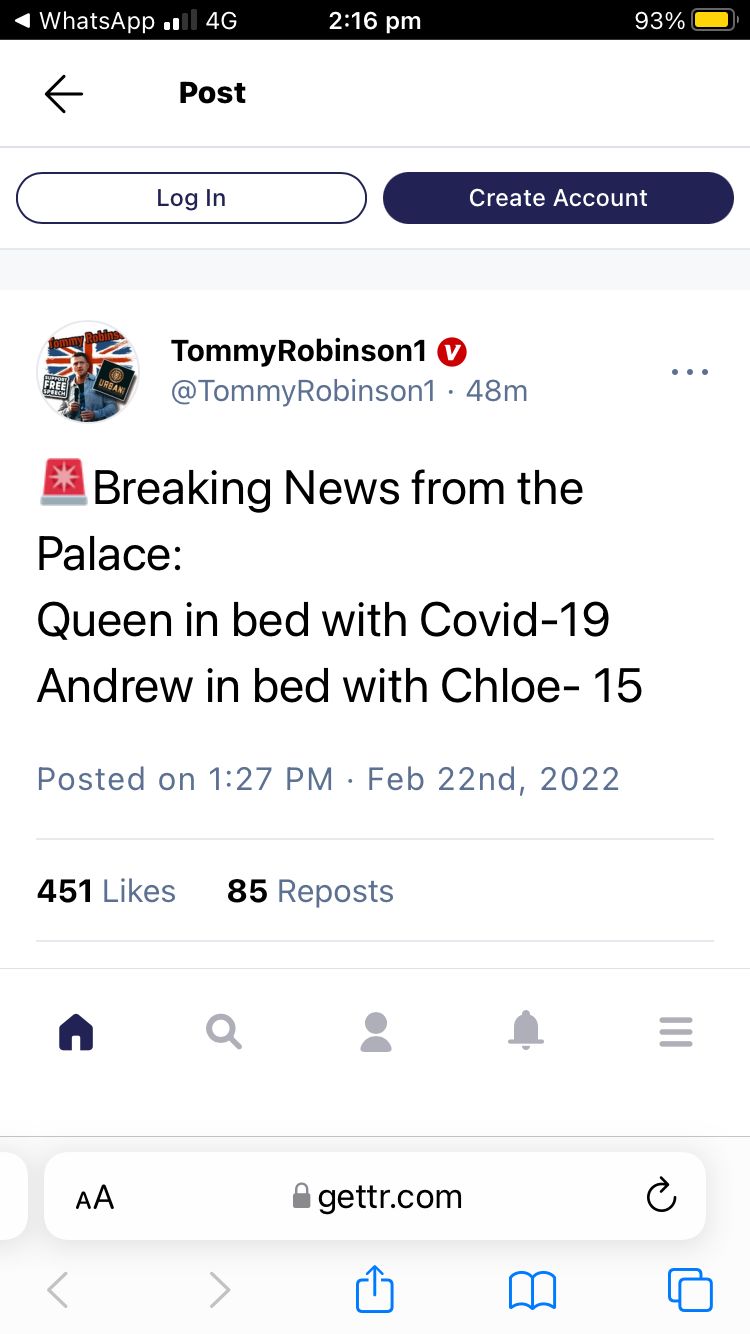Screen dimensions: 750x1334
Task: View the 451 Likes list
Action: (106, 891)
